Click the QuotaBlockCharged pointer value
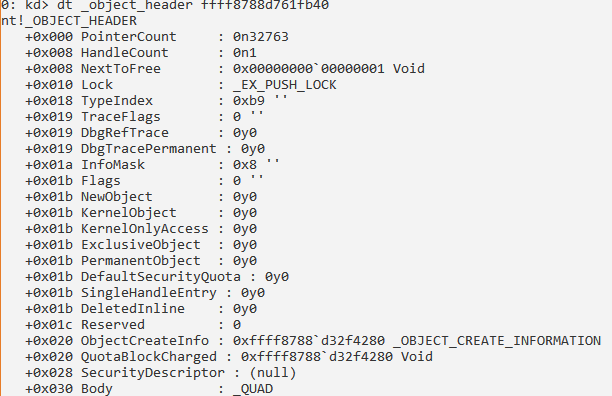 tap(317, 357)
